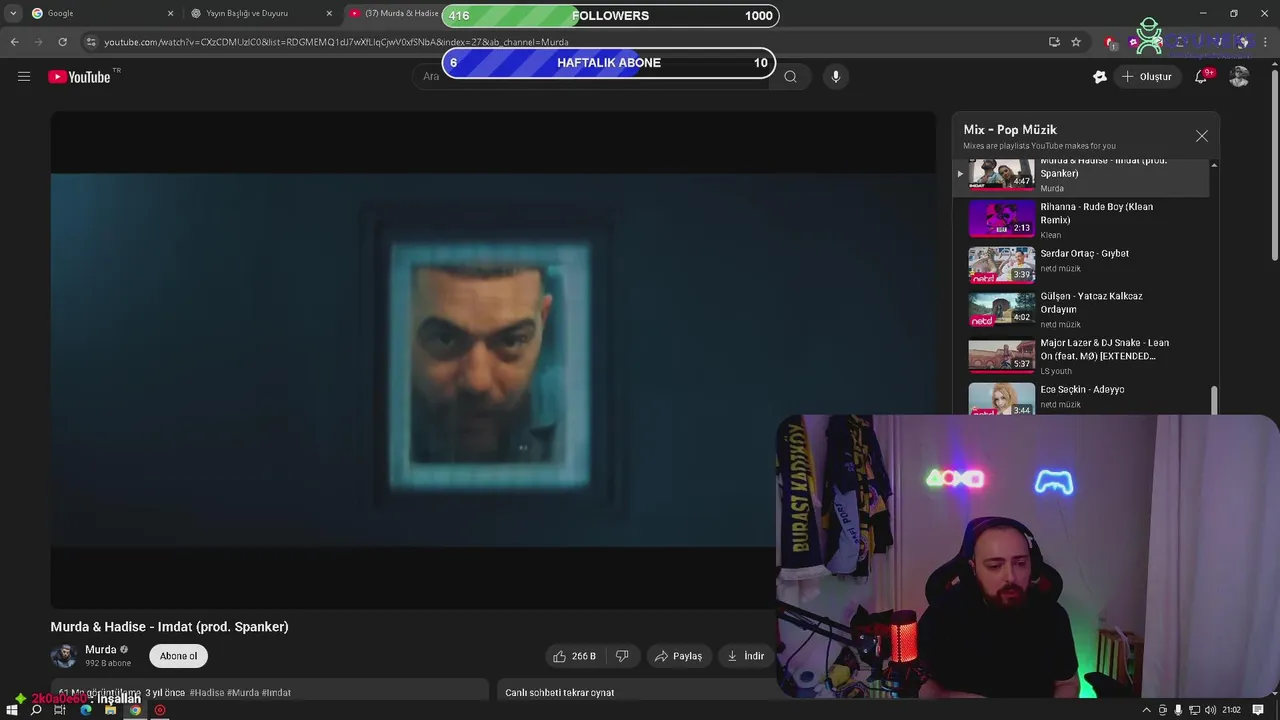Open Windows taskbar search

[x=36, y=710]
